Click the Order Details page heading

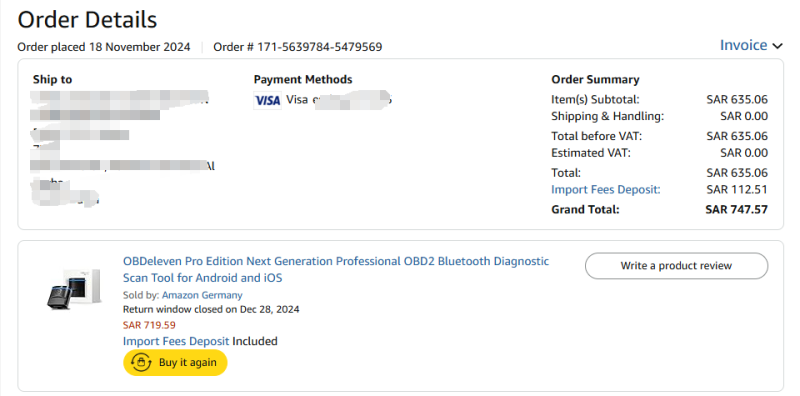[x=87, y=20]
